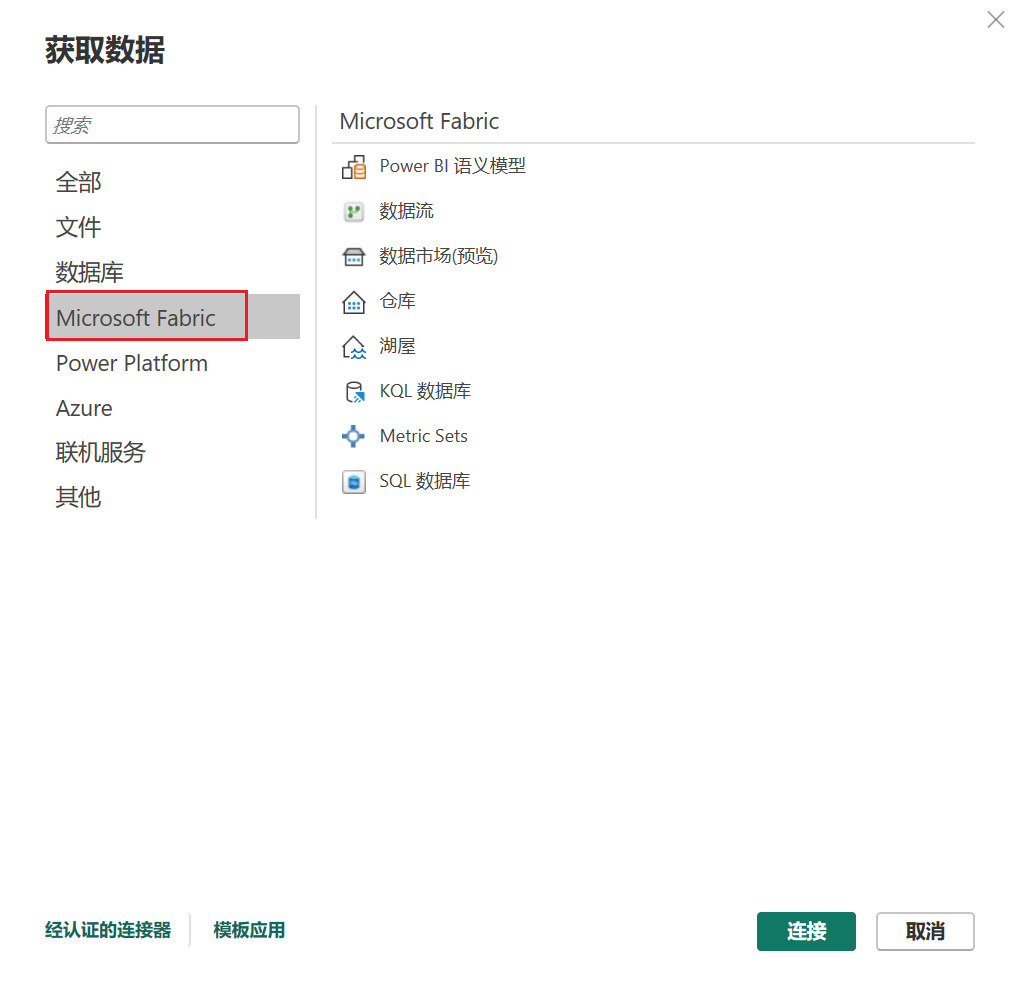Viewport: 1020px width, 990px height.
Task: Choose the Metric Sets connector text
Action: point(423,436)
